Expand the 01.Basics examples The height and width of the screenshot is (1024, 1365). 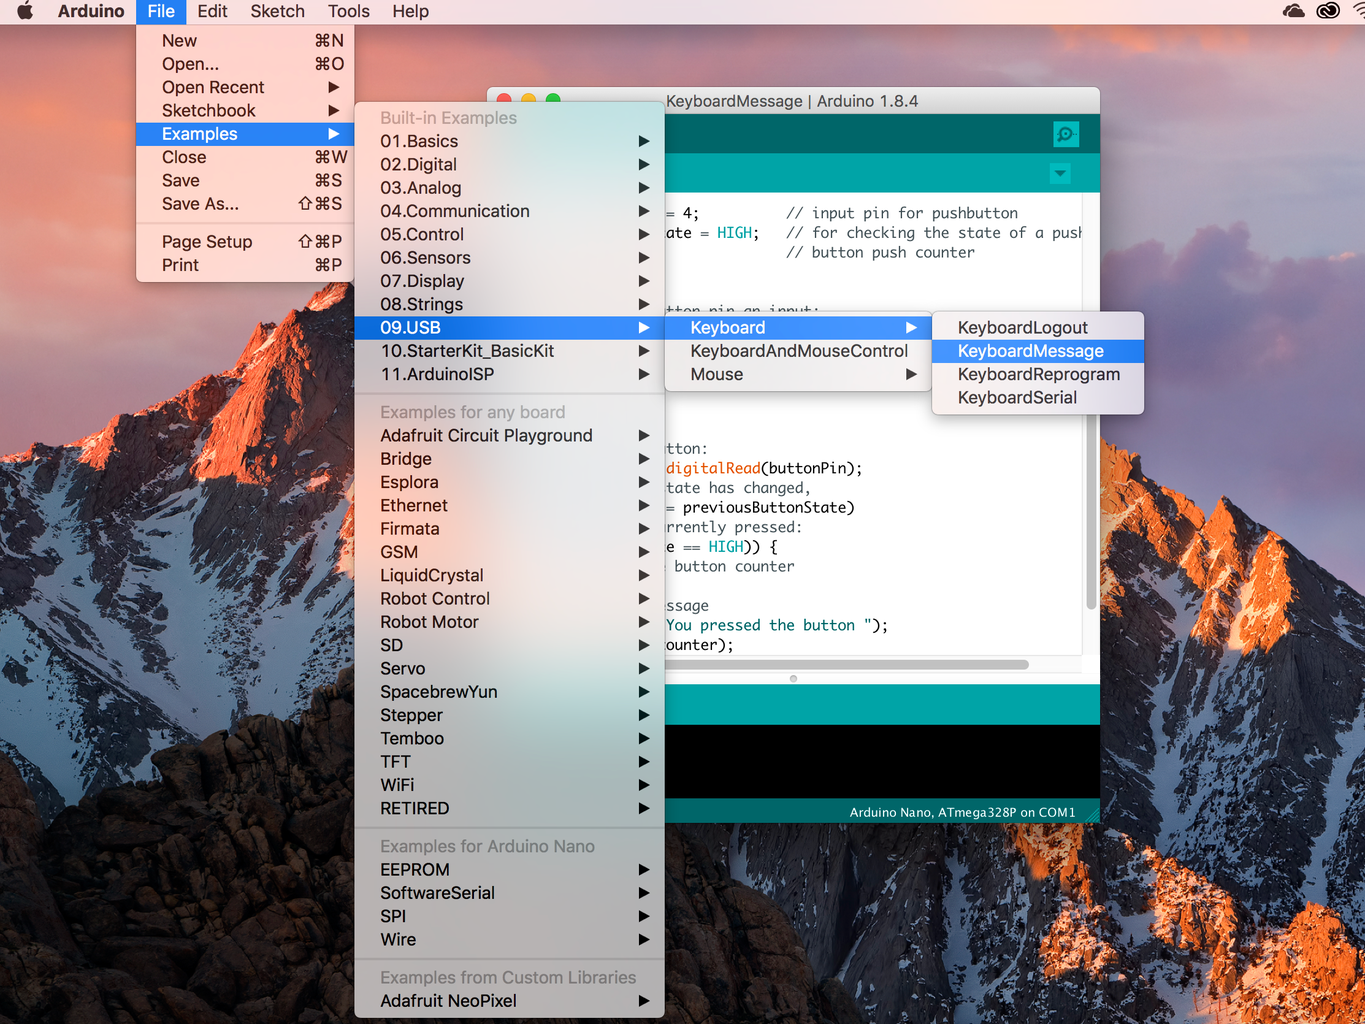509,141
